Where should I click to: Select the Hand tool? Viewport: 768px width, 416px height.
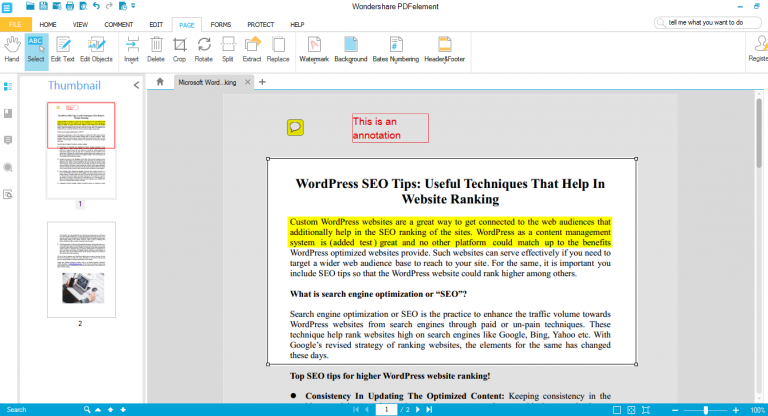12,49
